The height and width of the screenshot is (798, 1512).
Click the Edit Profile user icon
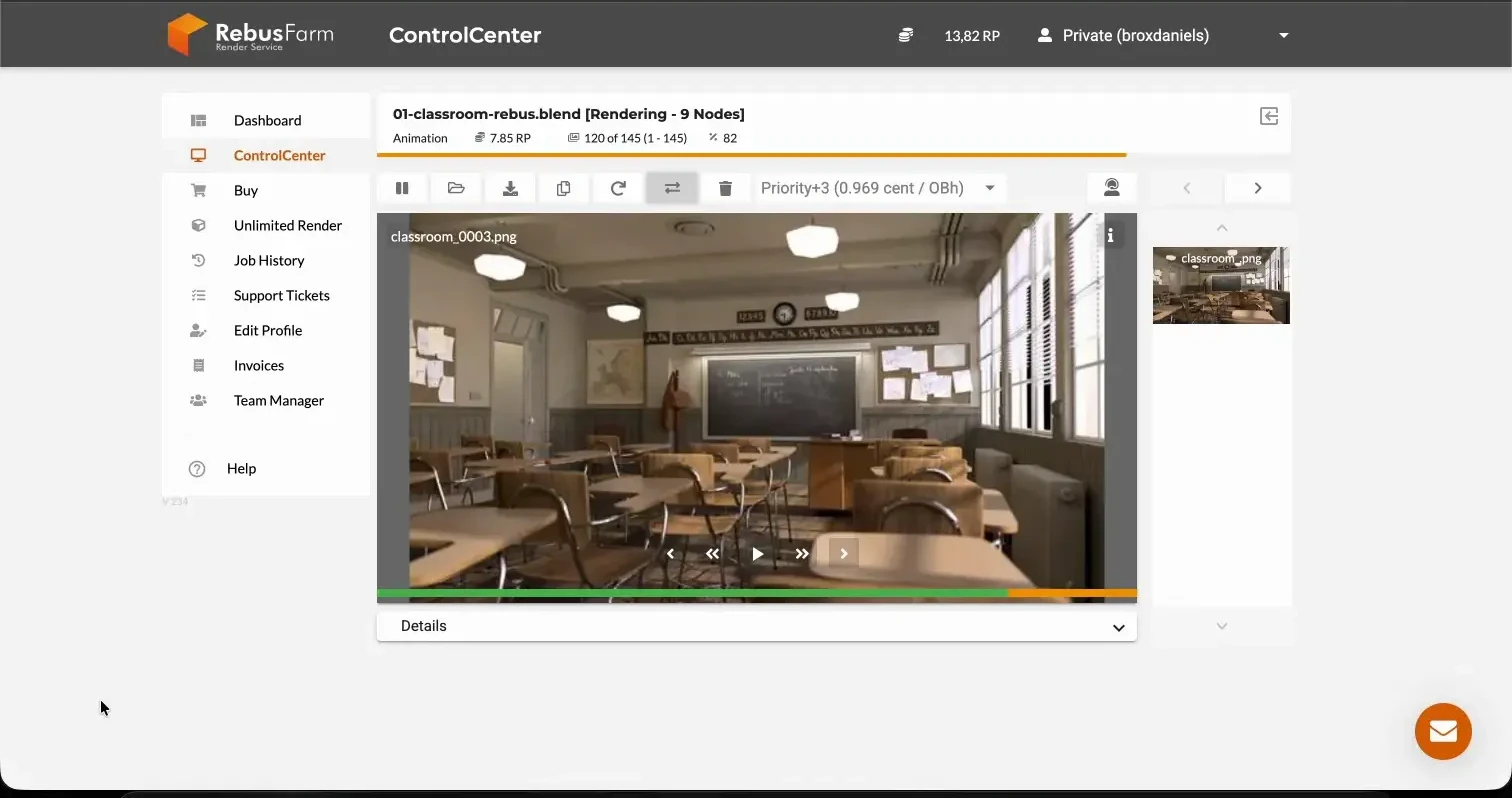pyautogui.click(x=198, y=330)
